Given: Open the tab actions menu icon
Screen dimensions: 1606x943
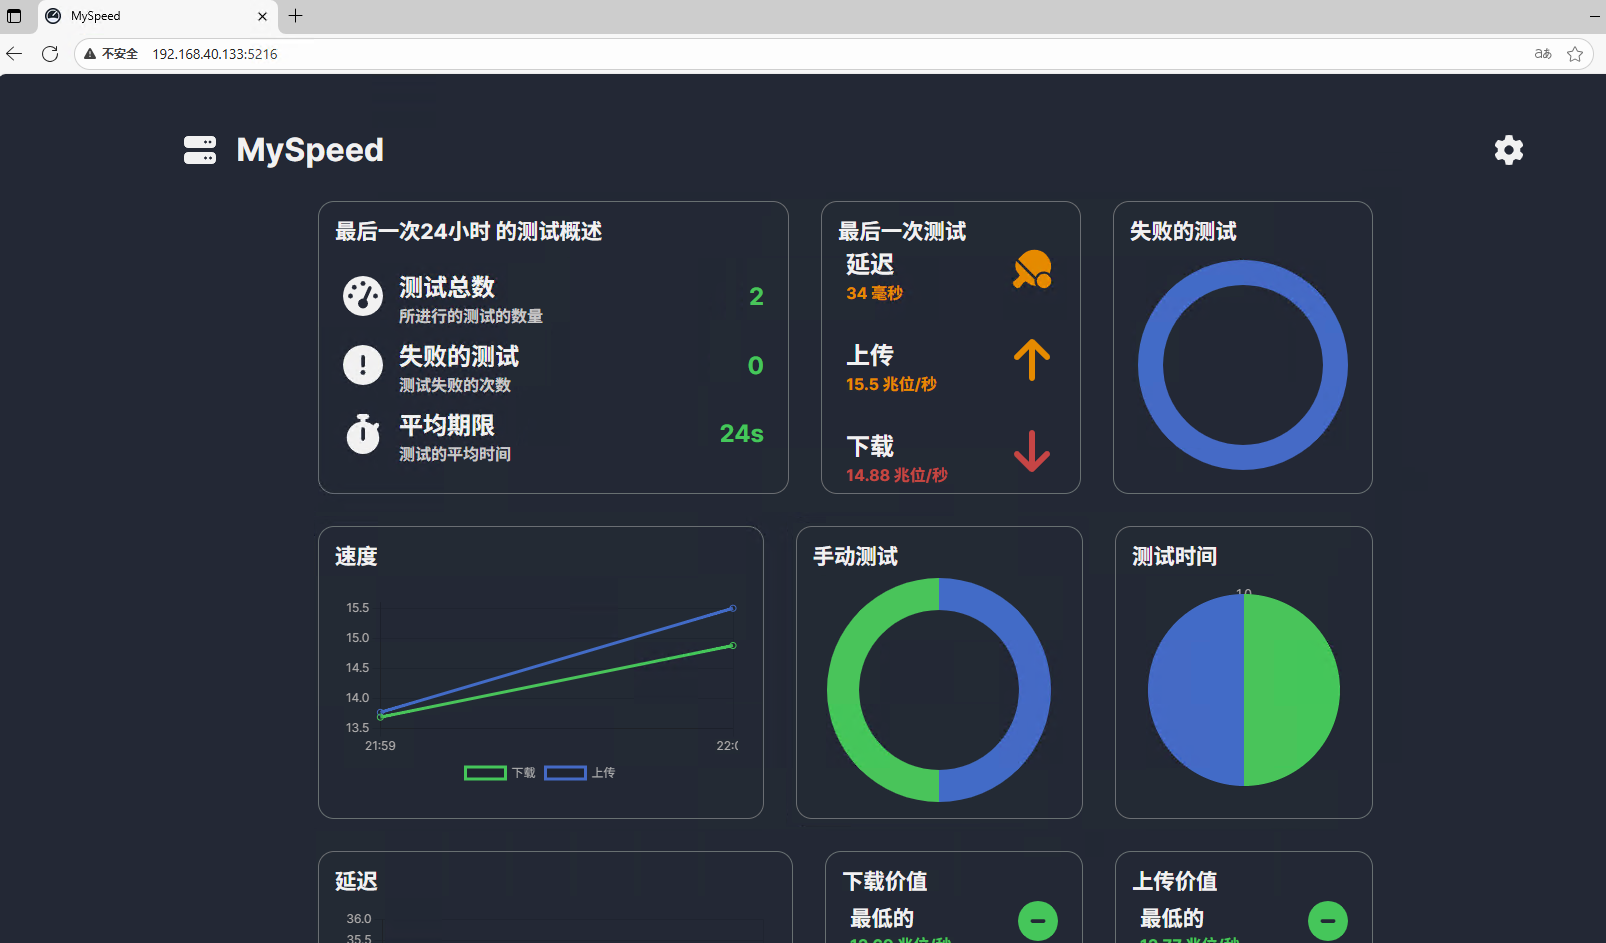Looking at the screenshot, I should [x=14, y=16].
